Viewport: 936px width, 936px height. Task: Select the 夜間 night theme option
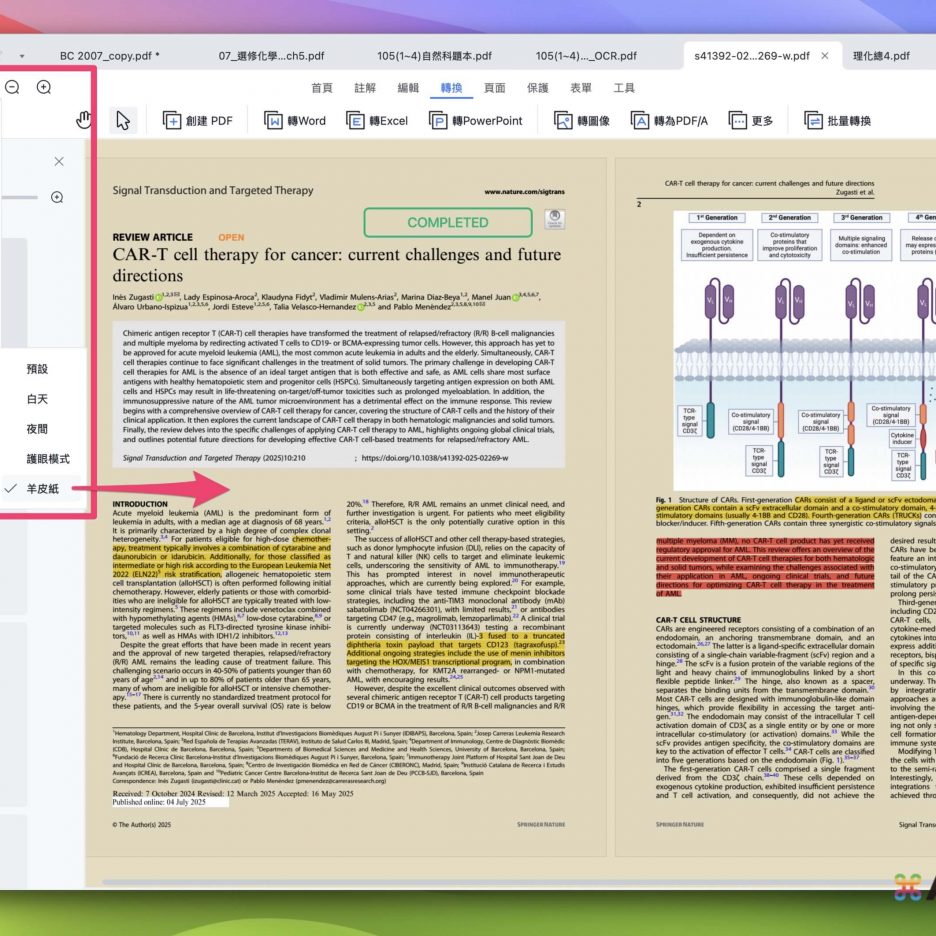[37, 428]
